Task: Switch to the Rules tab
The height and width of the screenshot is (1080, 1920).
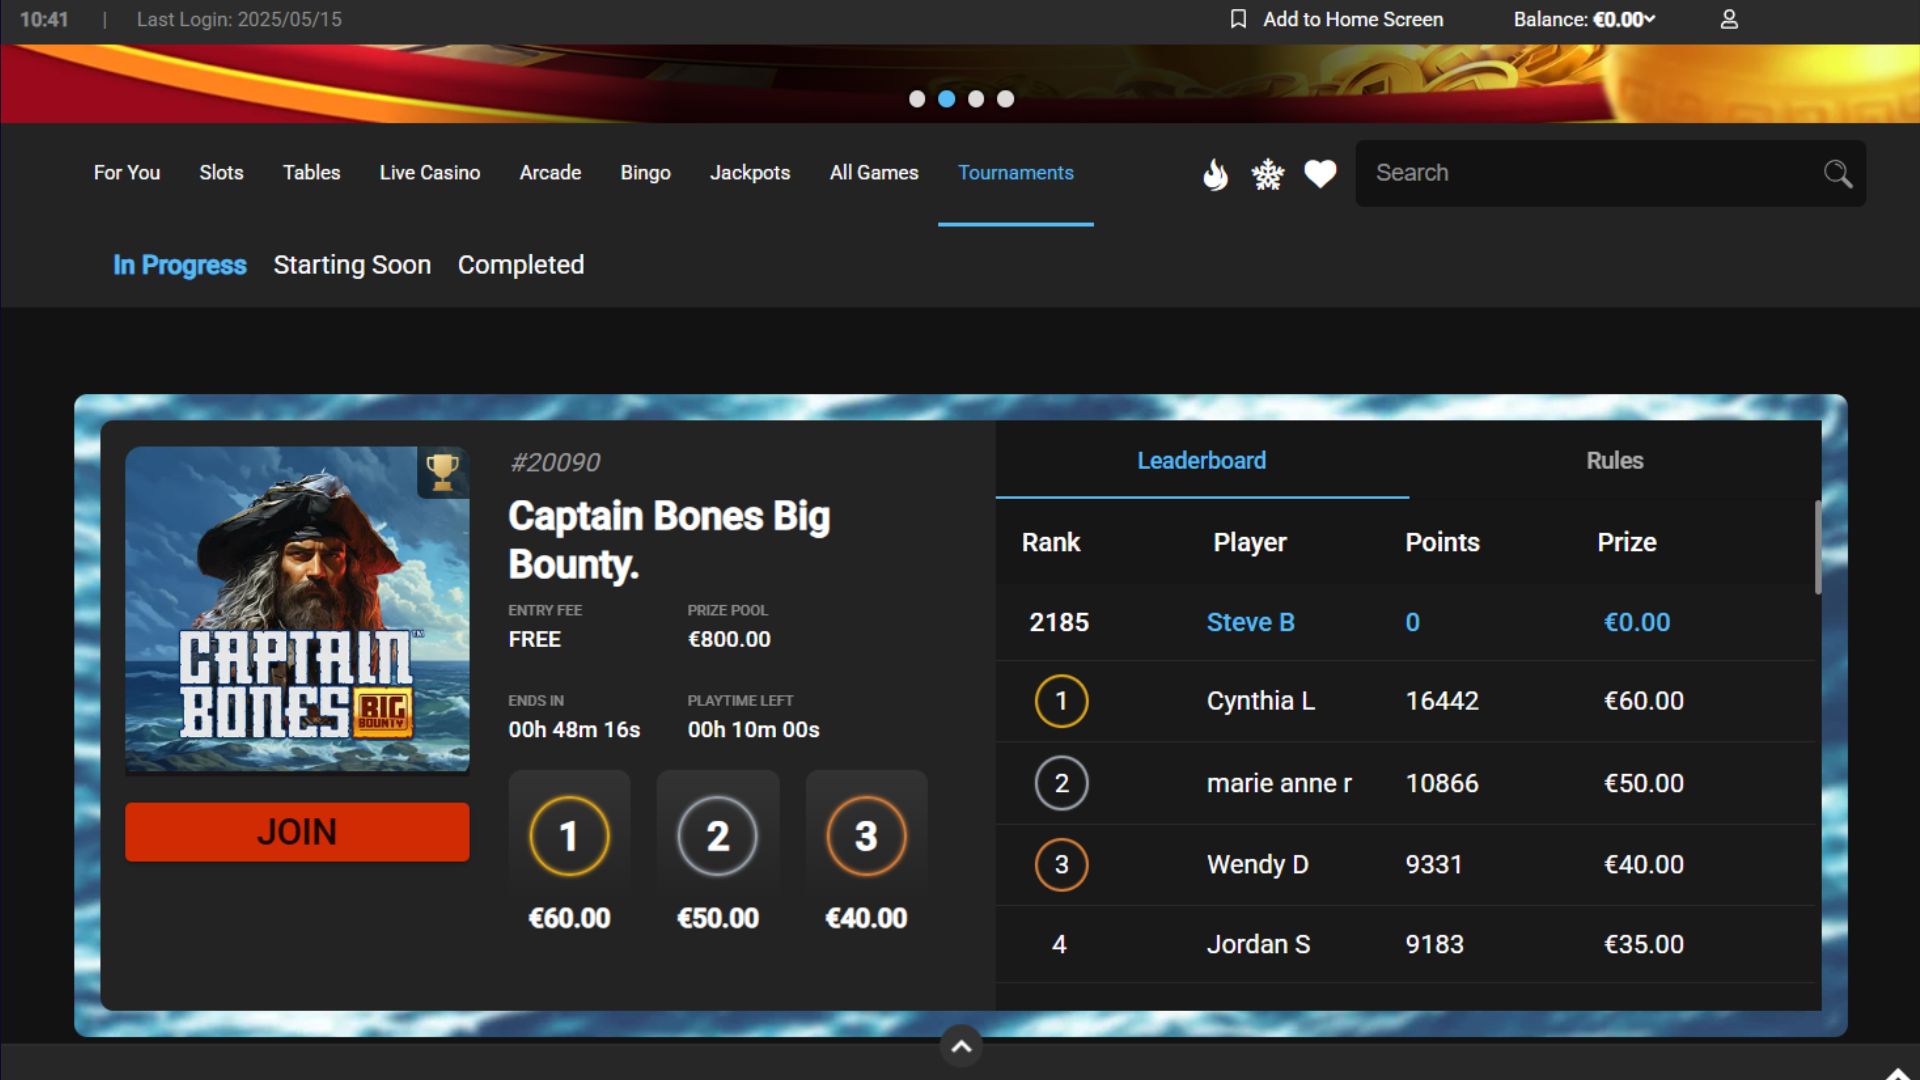Action: (x=1614, y=460)
